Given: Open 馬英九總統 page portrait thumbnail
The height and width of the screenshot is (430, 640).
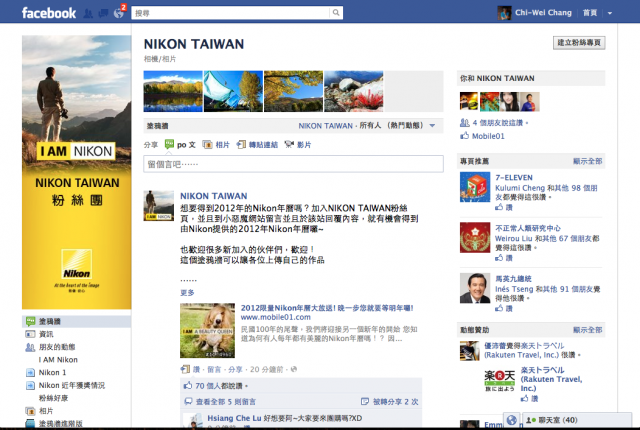Looking at the screenshot, I should click(x=475, y=288).
